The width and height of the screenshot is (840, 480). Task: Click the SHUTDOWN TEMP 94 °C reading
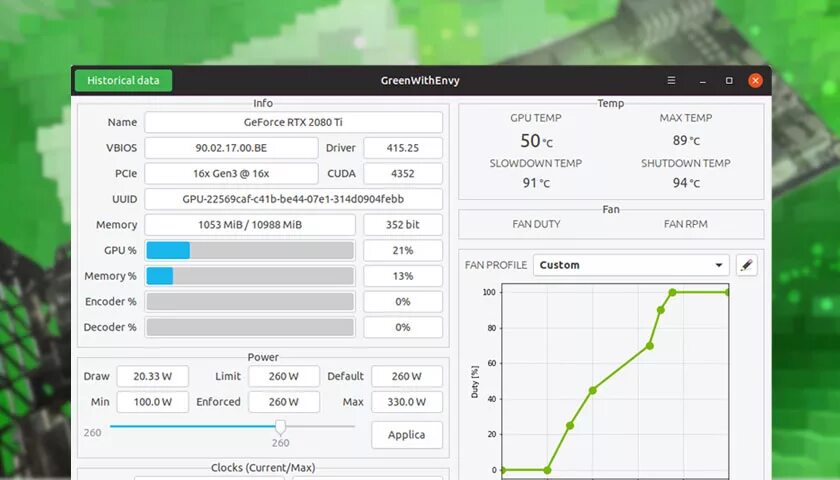pyautogui.click(x=686, y=183)
